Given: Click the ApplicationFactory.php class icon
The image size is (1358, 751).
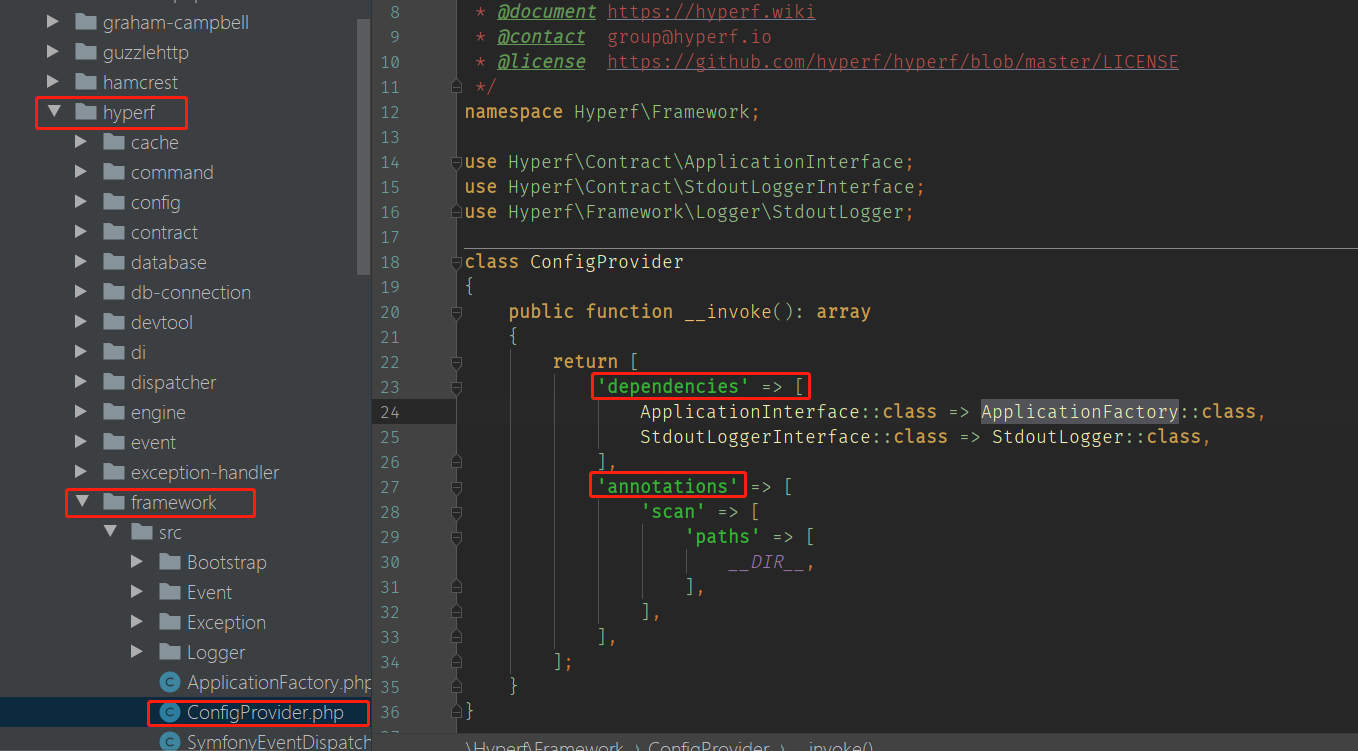Looking at the screenshot, I should coord(169,682).
